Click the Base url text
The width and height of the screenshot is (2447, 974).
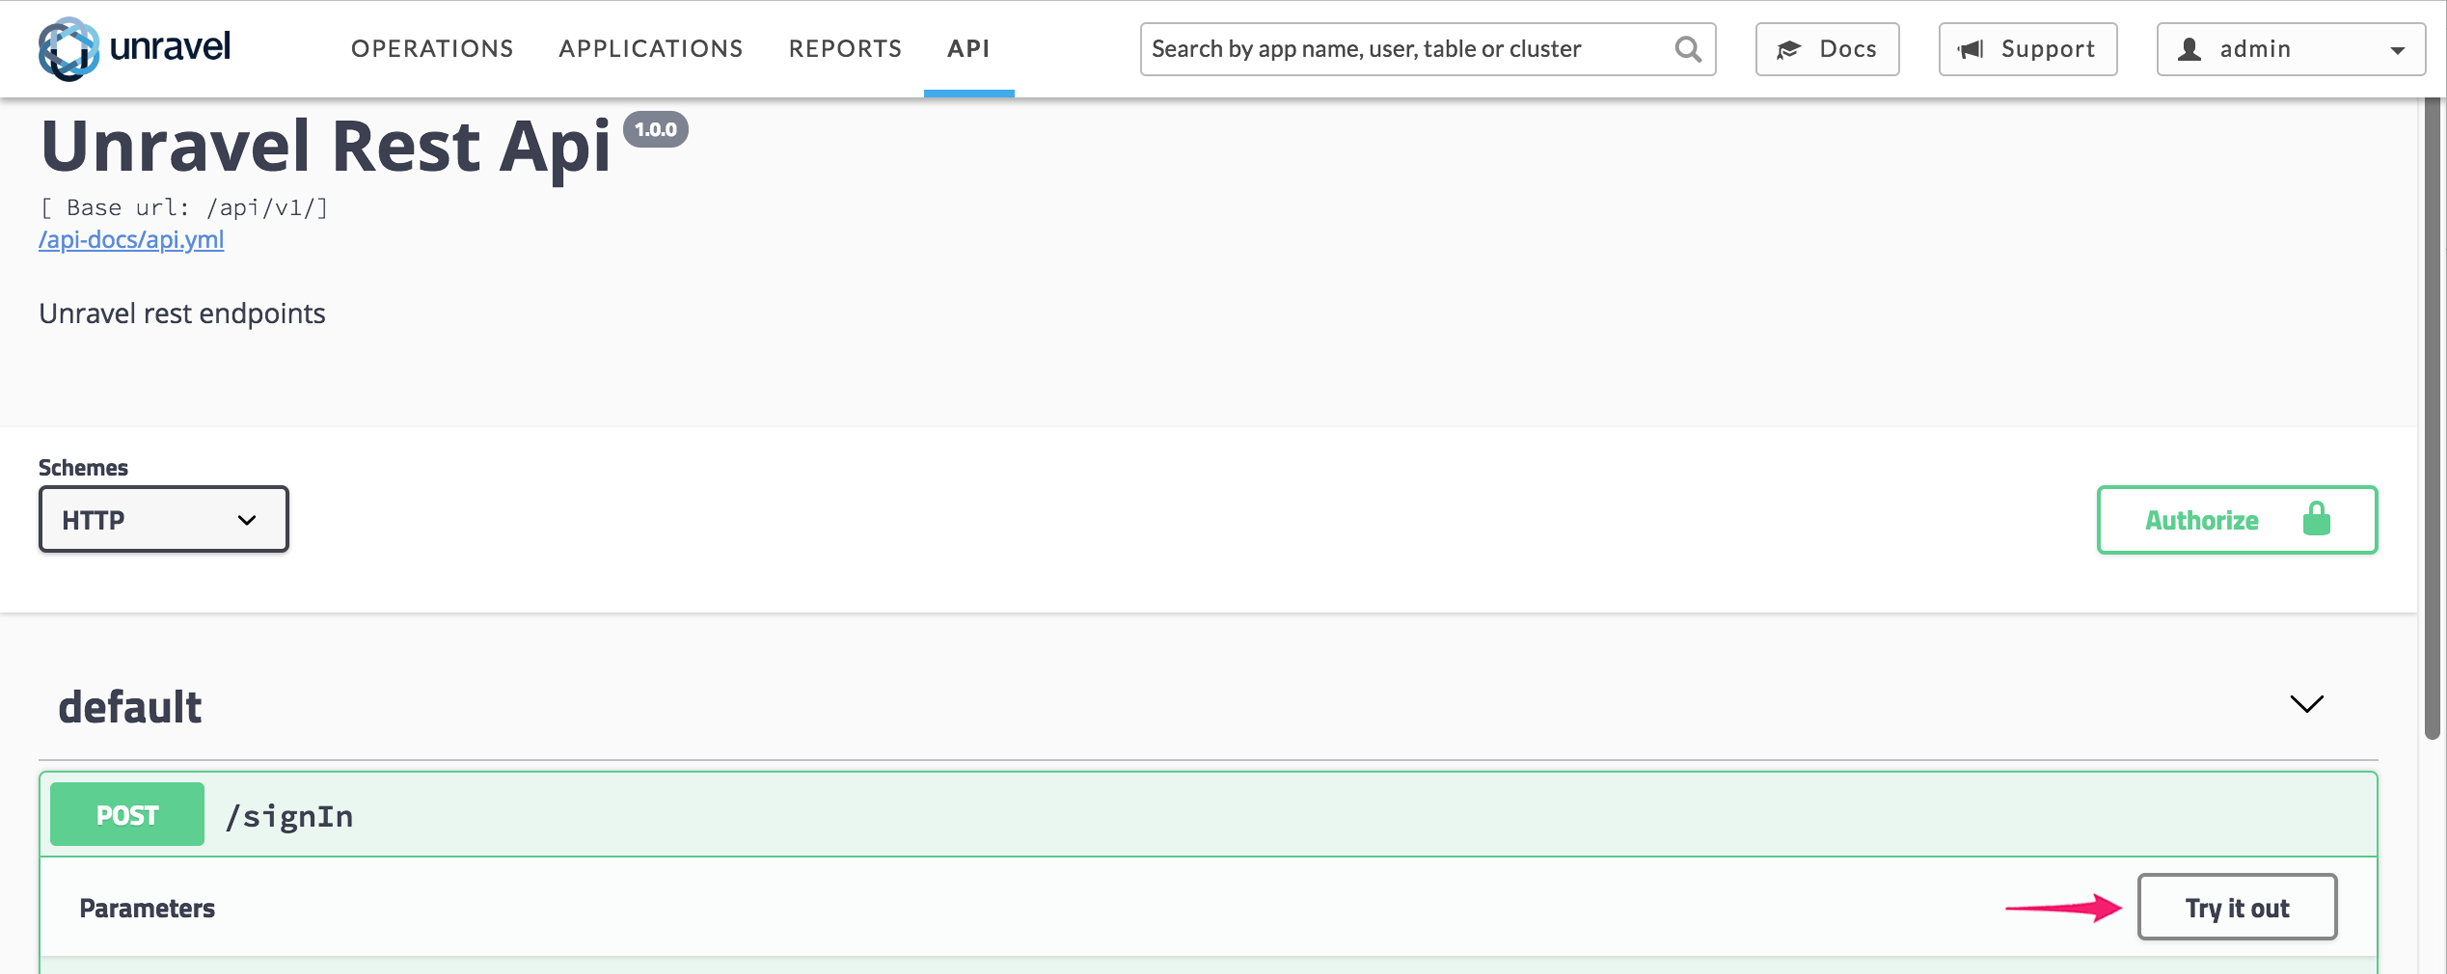pyautogui.click(x=184, y=207)
